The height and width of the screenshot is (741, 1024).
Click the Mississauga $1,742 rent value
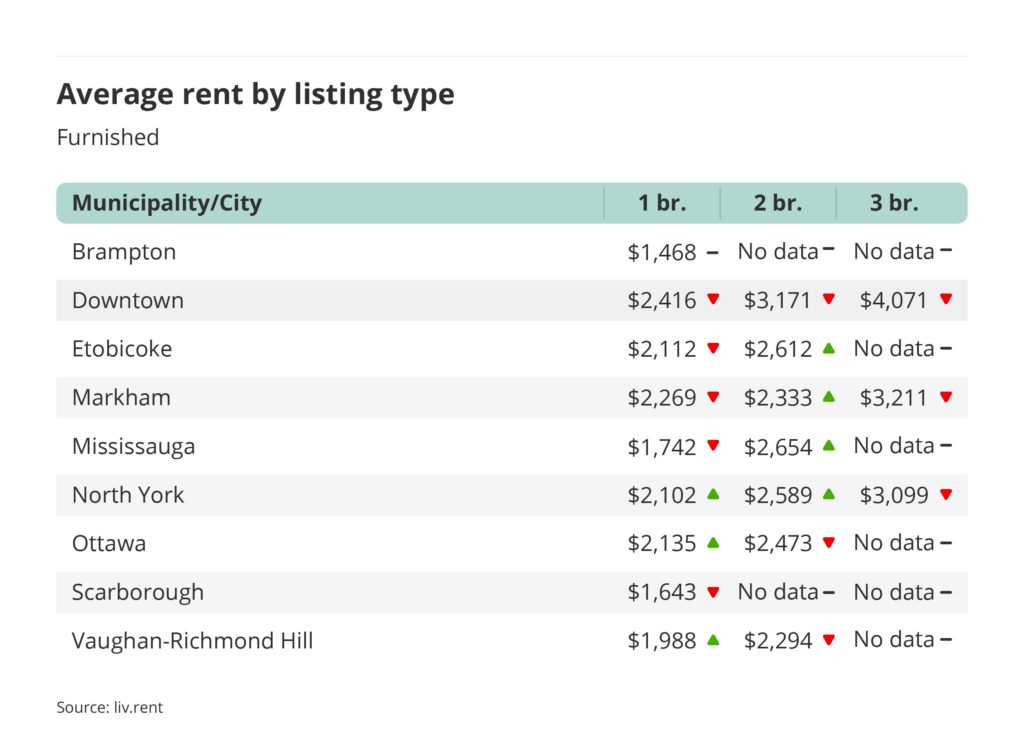(x=661, y=446)
